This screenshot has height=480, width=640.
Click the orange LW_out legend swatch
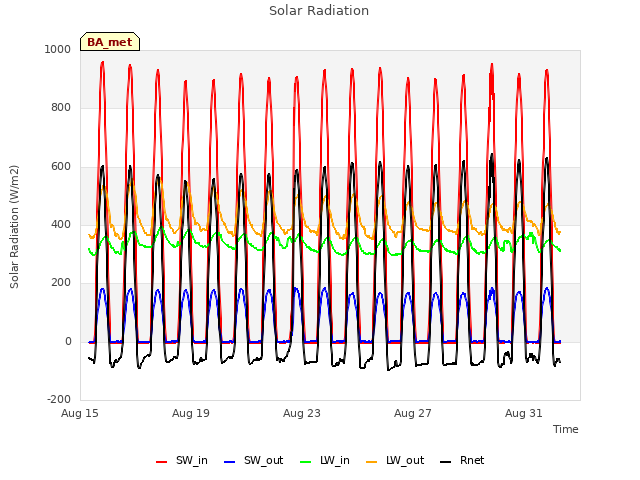(372, 462)
